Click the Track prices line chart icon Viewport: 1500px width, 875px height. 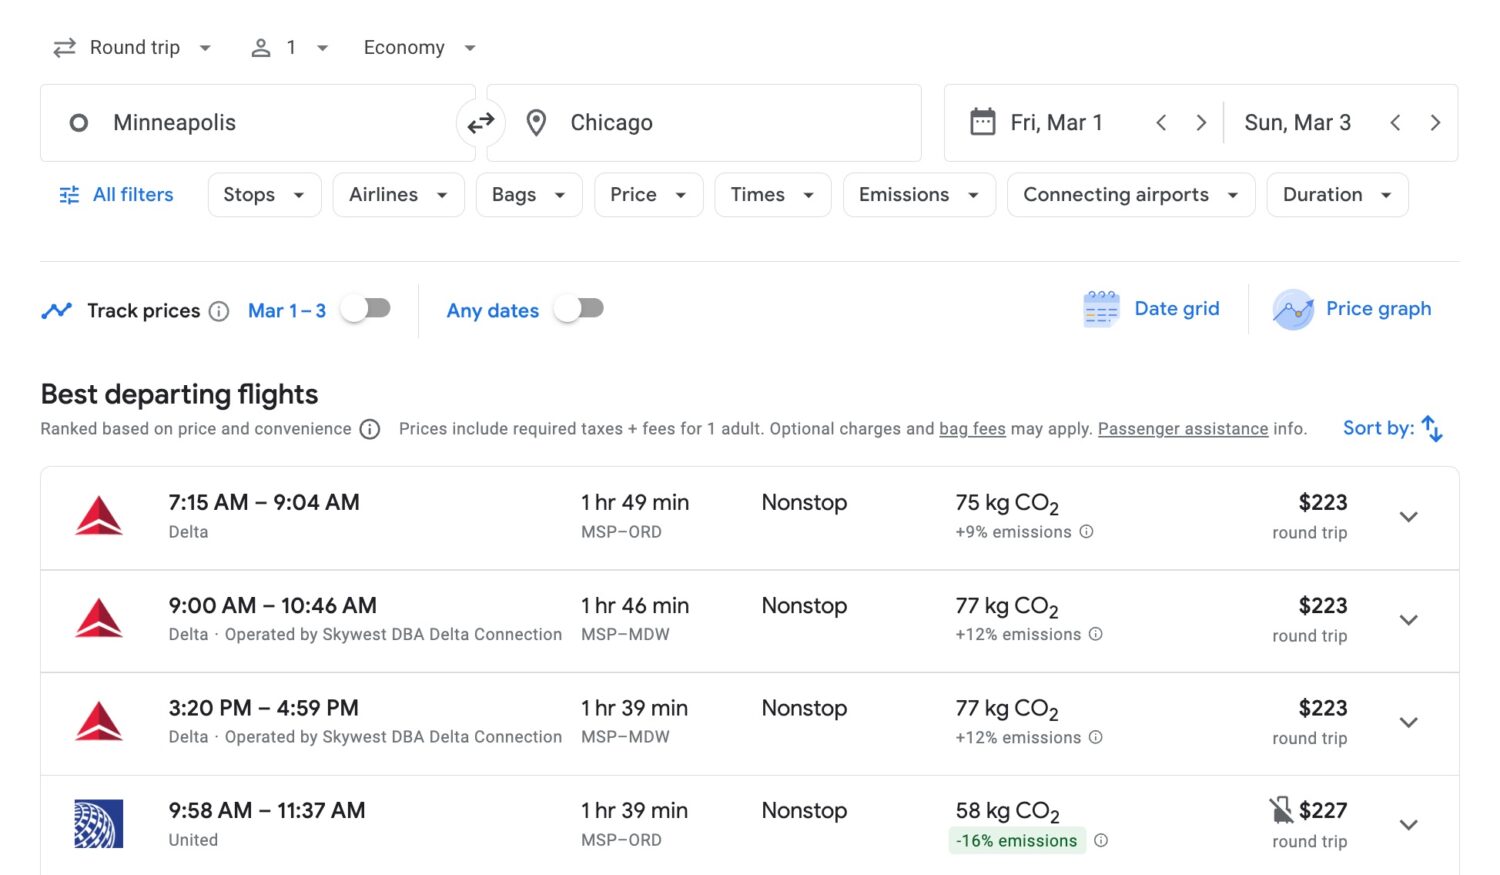[x=57, y=310]
